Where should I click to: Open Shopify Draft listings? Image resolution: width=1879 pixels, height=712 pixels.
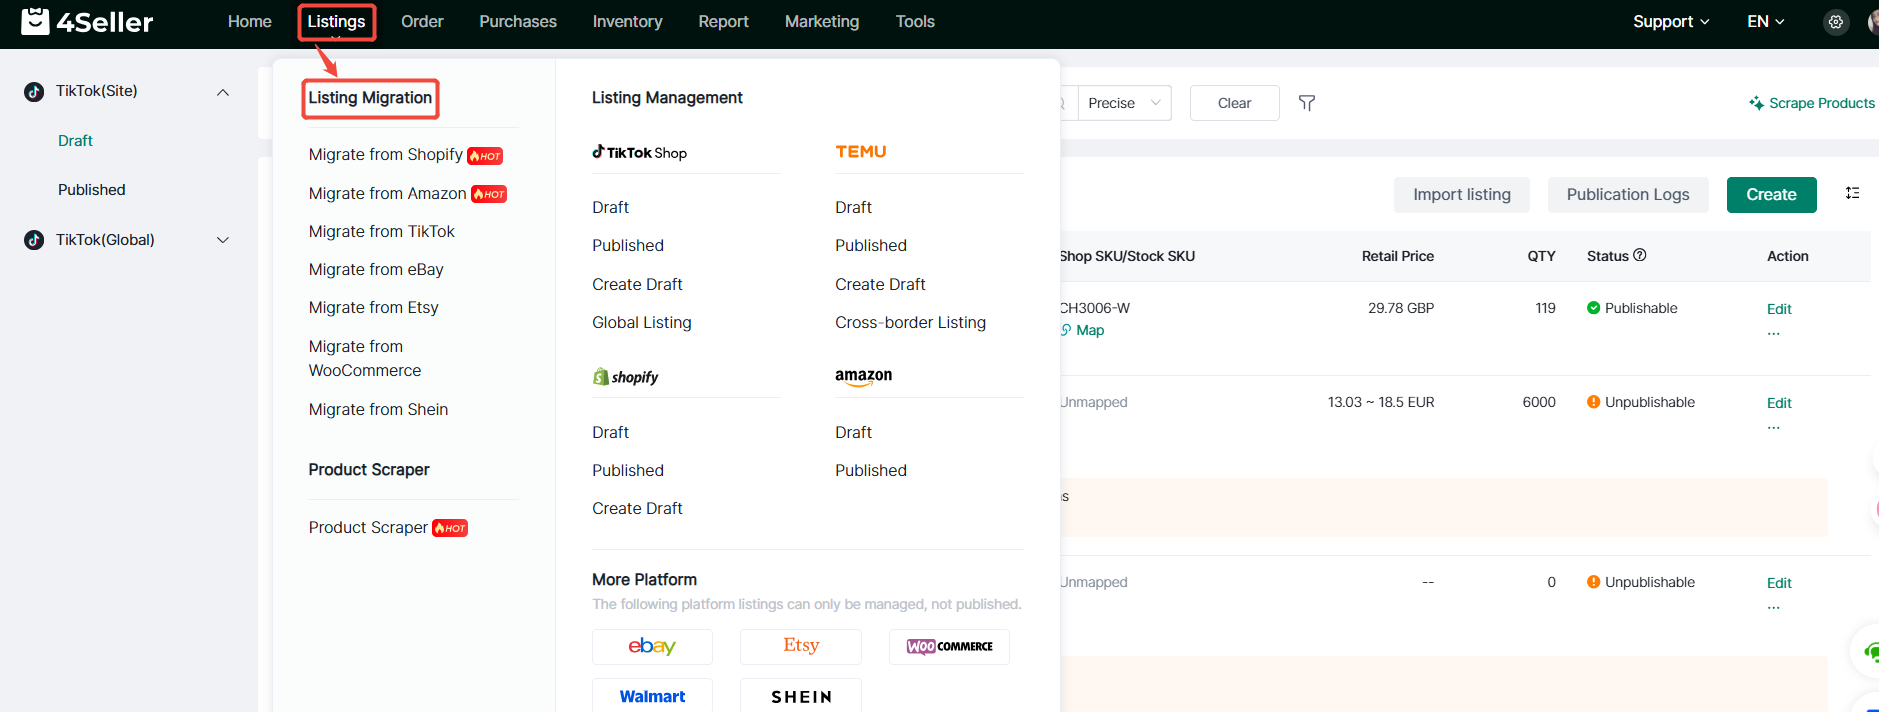pos(610,432)
